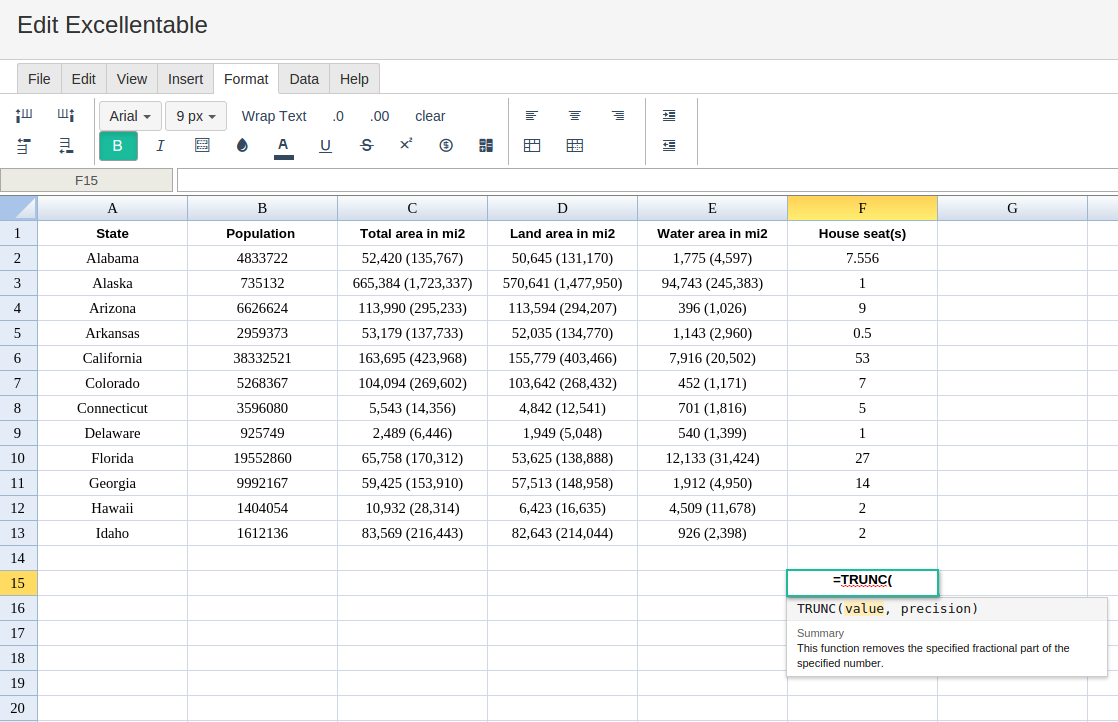Toggle underline formatting
This screenshot has width=1118, height=722.
pos(325,146)
